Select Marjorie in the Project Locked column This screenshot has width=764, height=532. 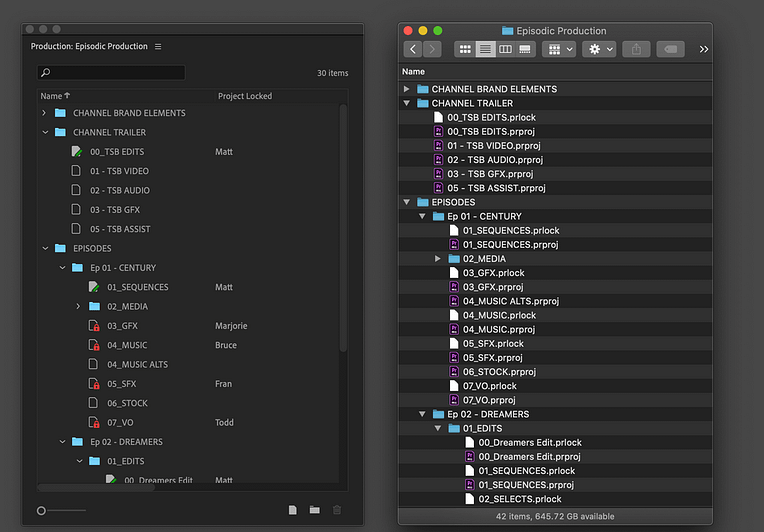231,326
